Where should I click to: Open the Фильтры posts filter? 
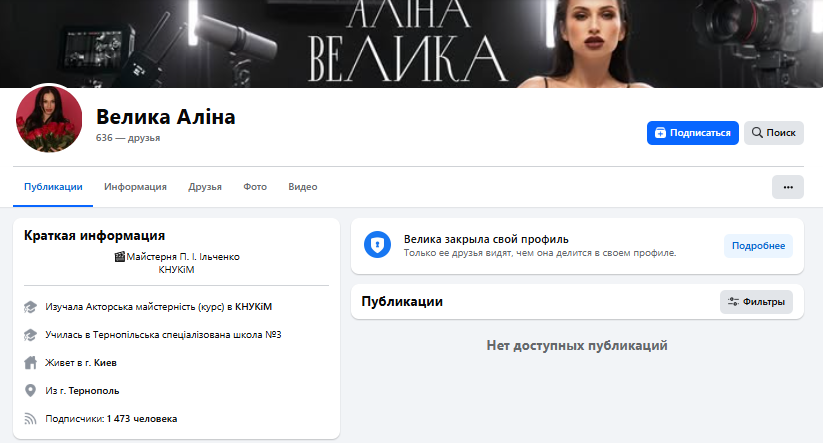point(756,302)
